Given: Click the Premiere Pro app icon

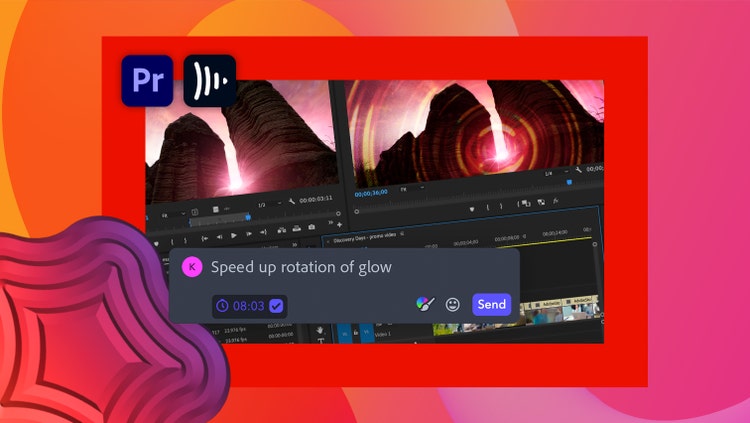Looking at the screenshot, I should (x=147, y=80).
